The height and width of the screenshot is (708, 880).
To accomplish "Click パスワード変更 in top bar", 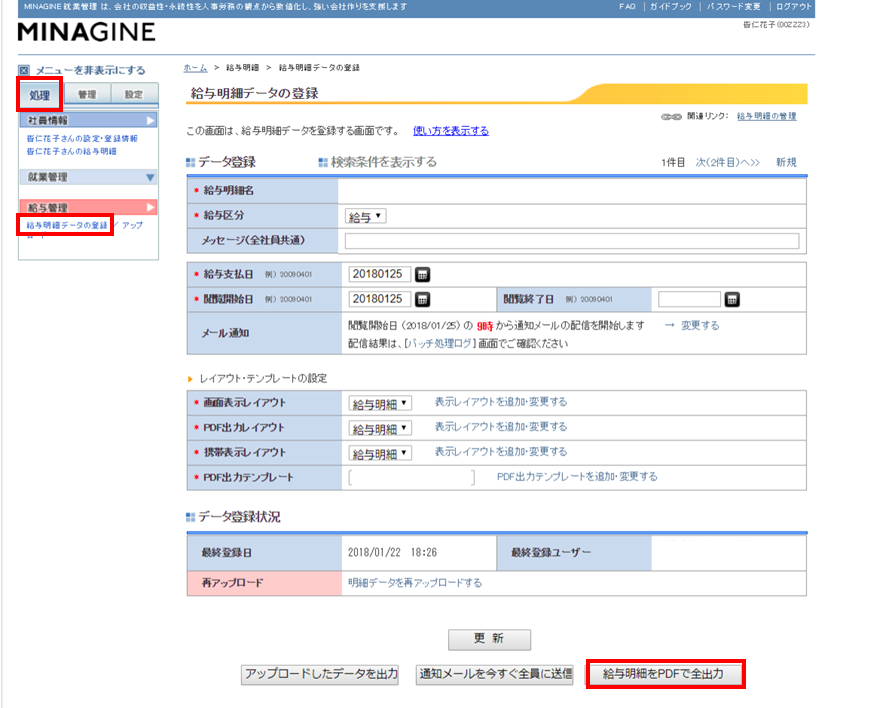I will 734,7.
